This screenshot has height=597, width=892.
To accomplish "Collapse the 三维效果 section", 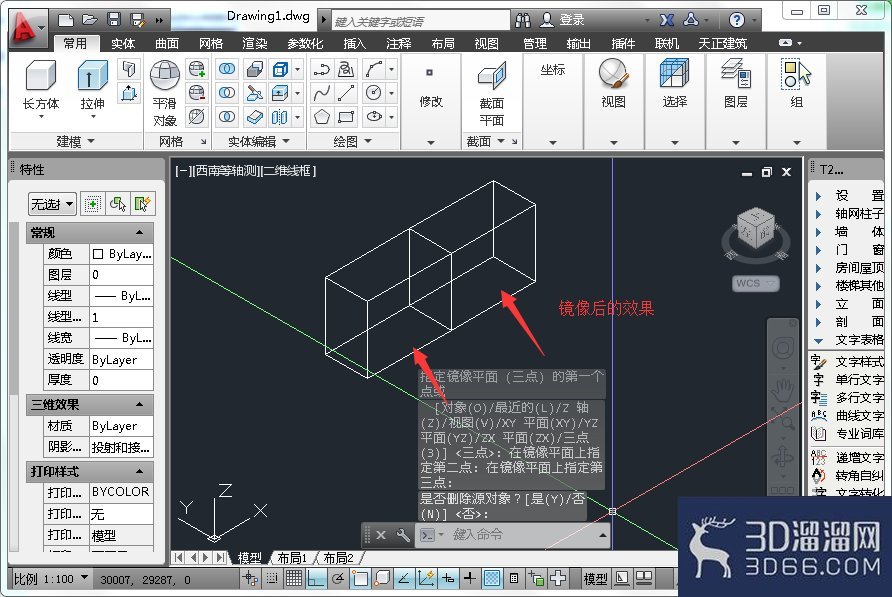I will coord(139,404).
